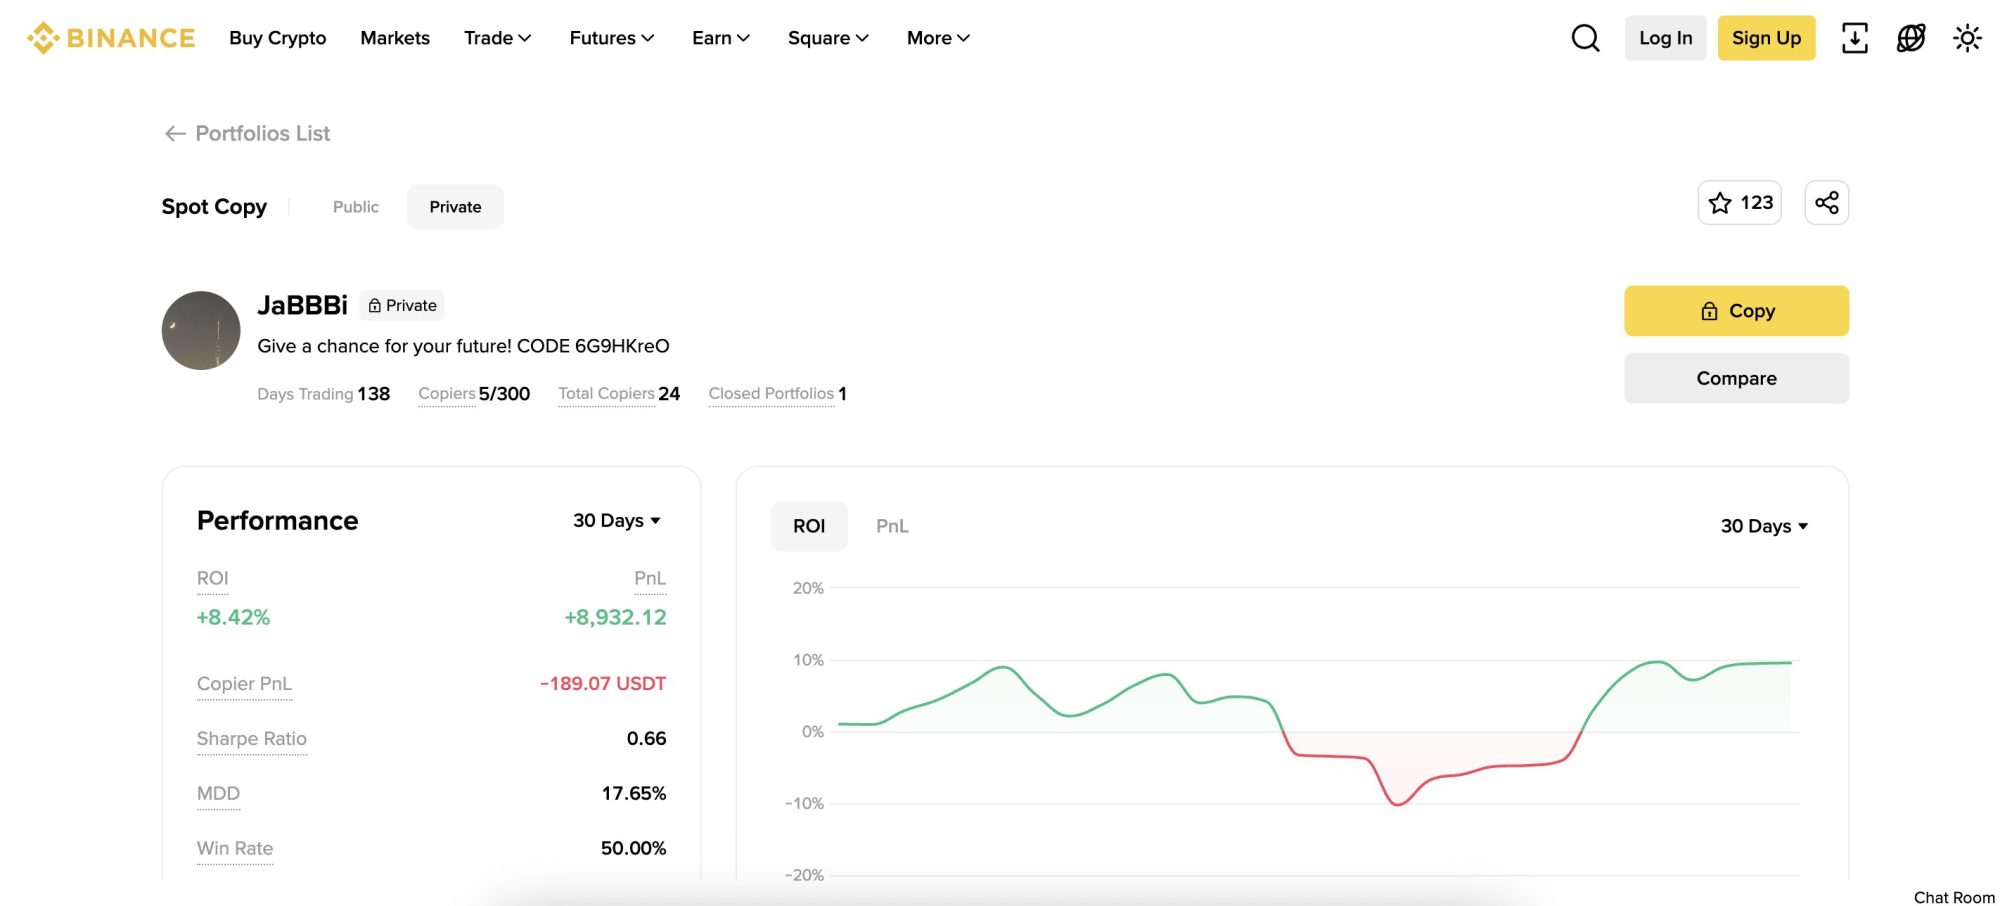Open the Futures menu
Screen dimensions: 2000x906
(x=611, y=37)
